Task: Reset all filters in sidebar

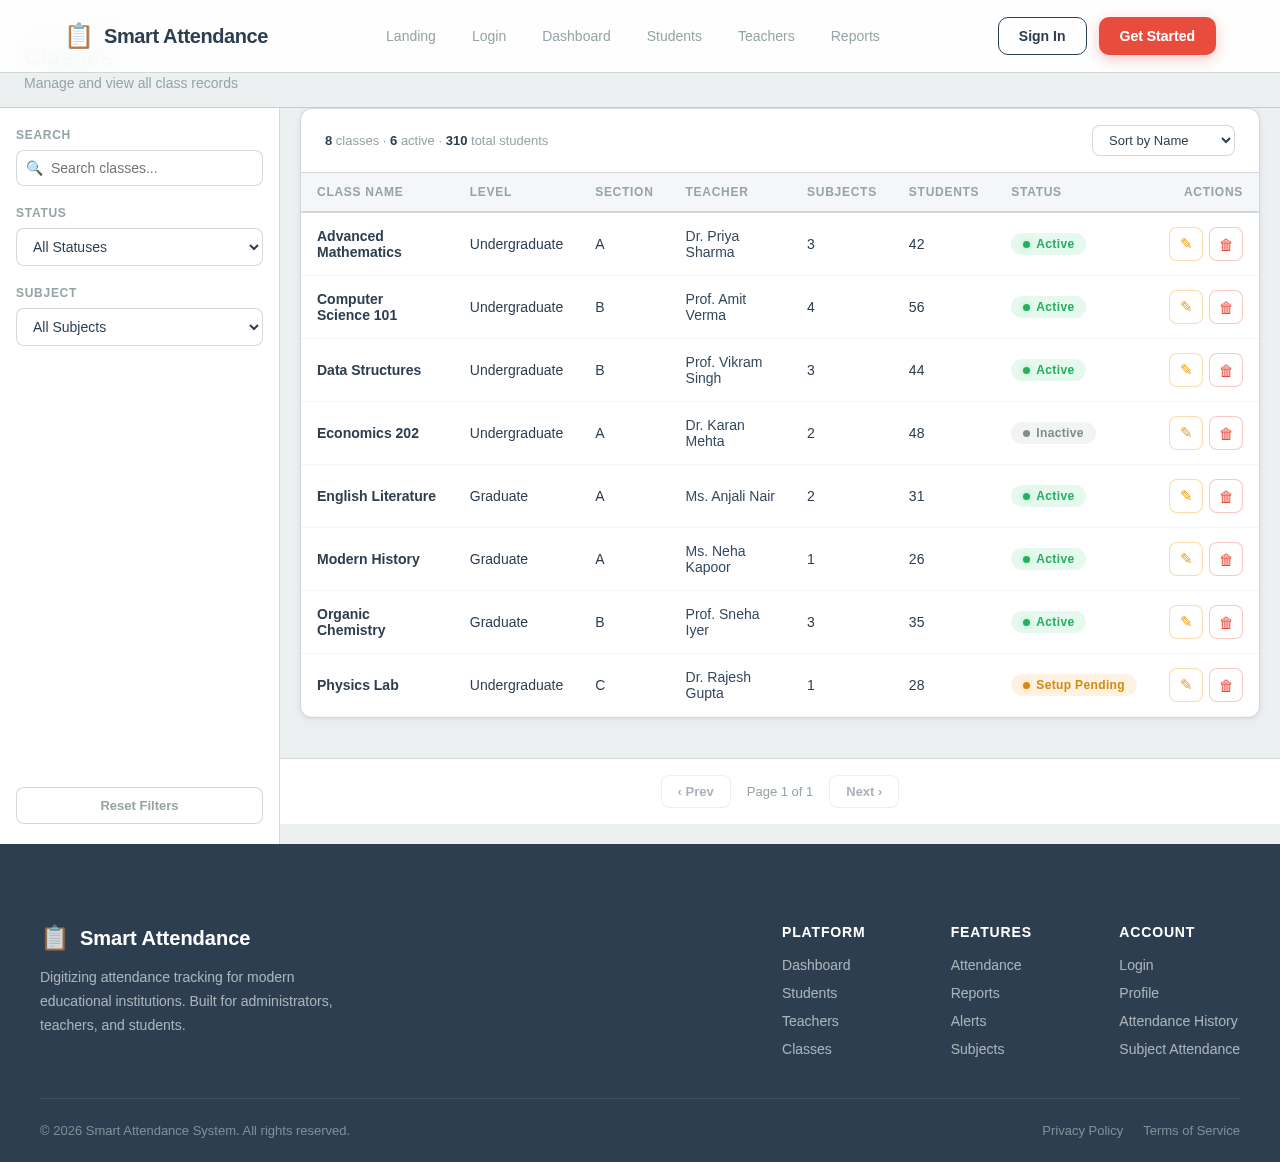Action: (139, 805)
